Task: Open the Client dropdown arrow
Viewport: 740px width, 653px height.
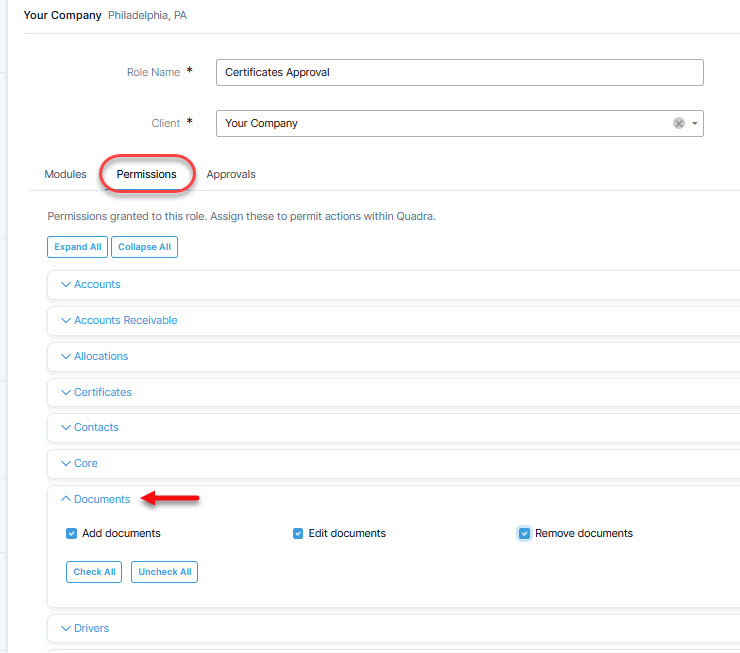Action: (695, 123)
